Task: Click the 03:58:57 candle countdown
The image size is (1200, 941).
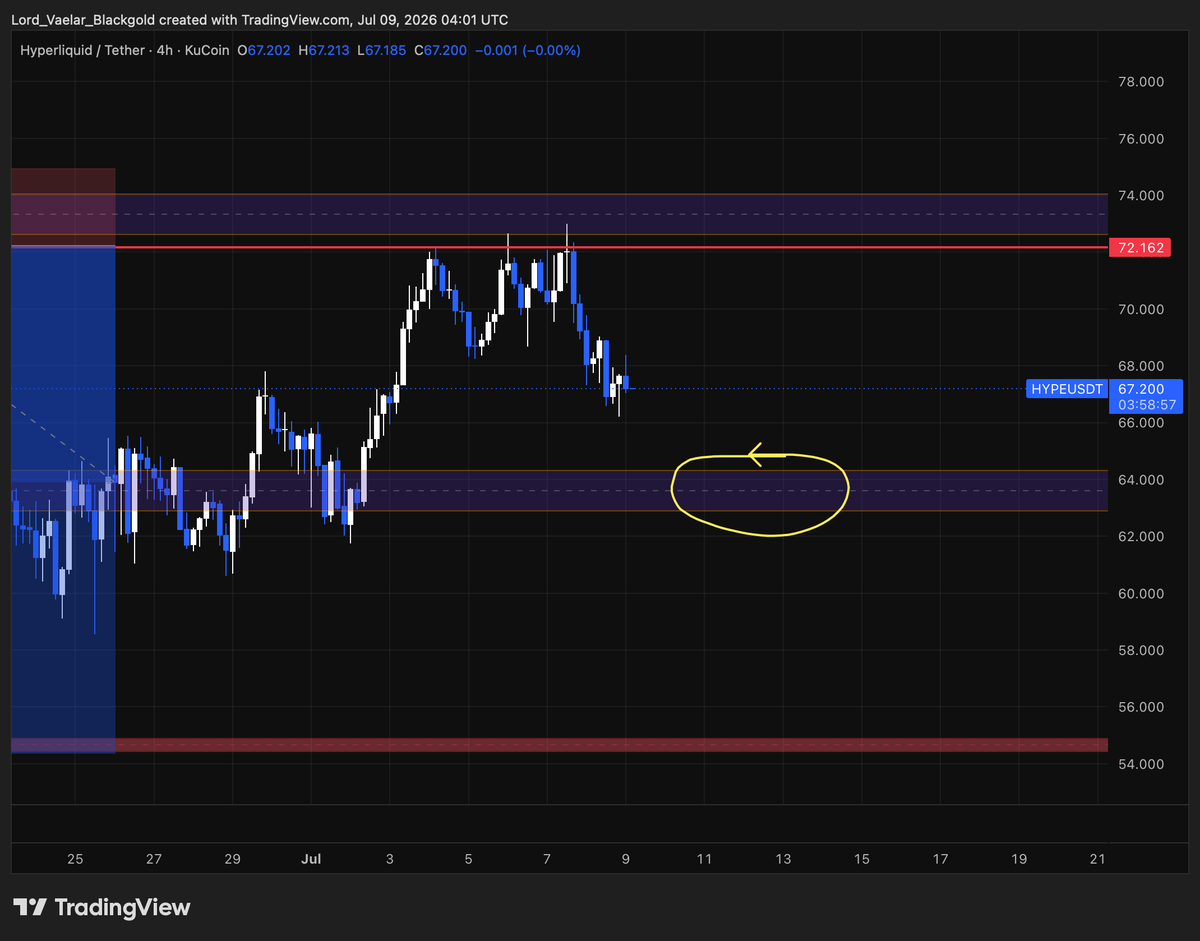Action: [x=1145, y=405]
